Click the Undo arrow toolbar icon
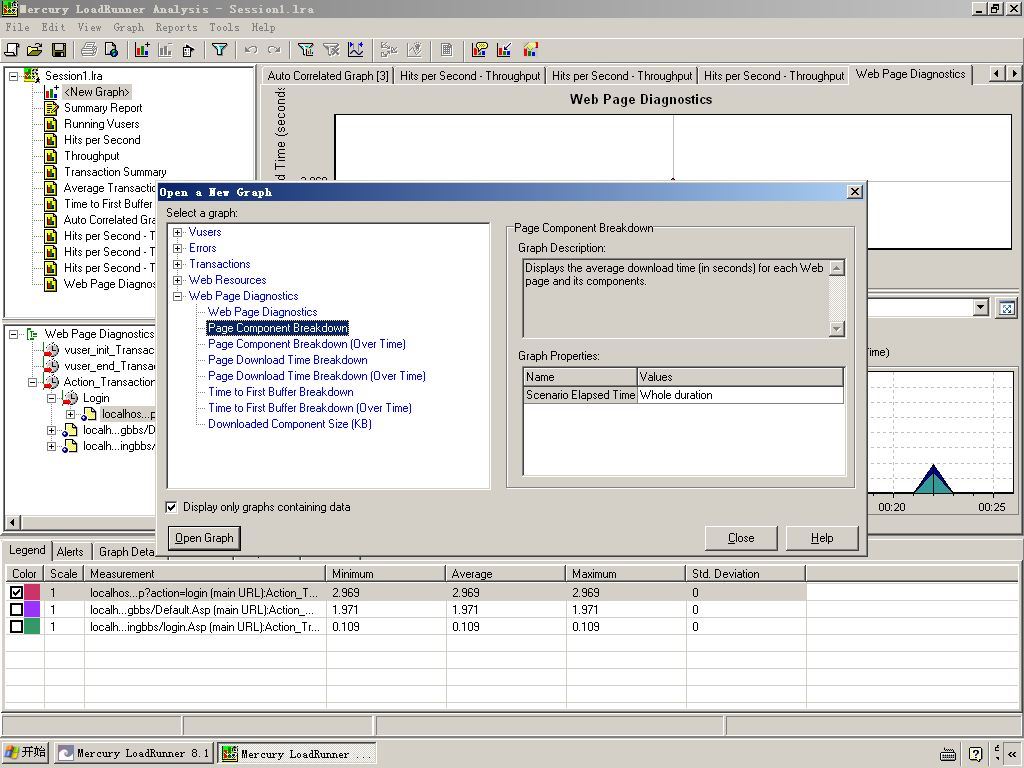 (251, 50)
